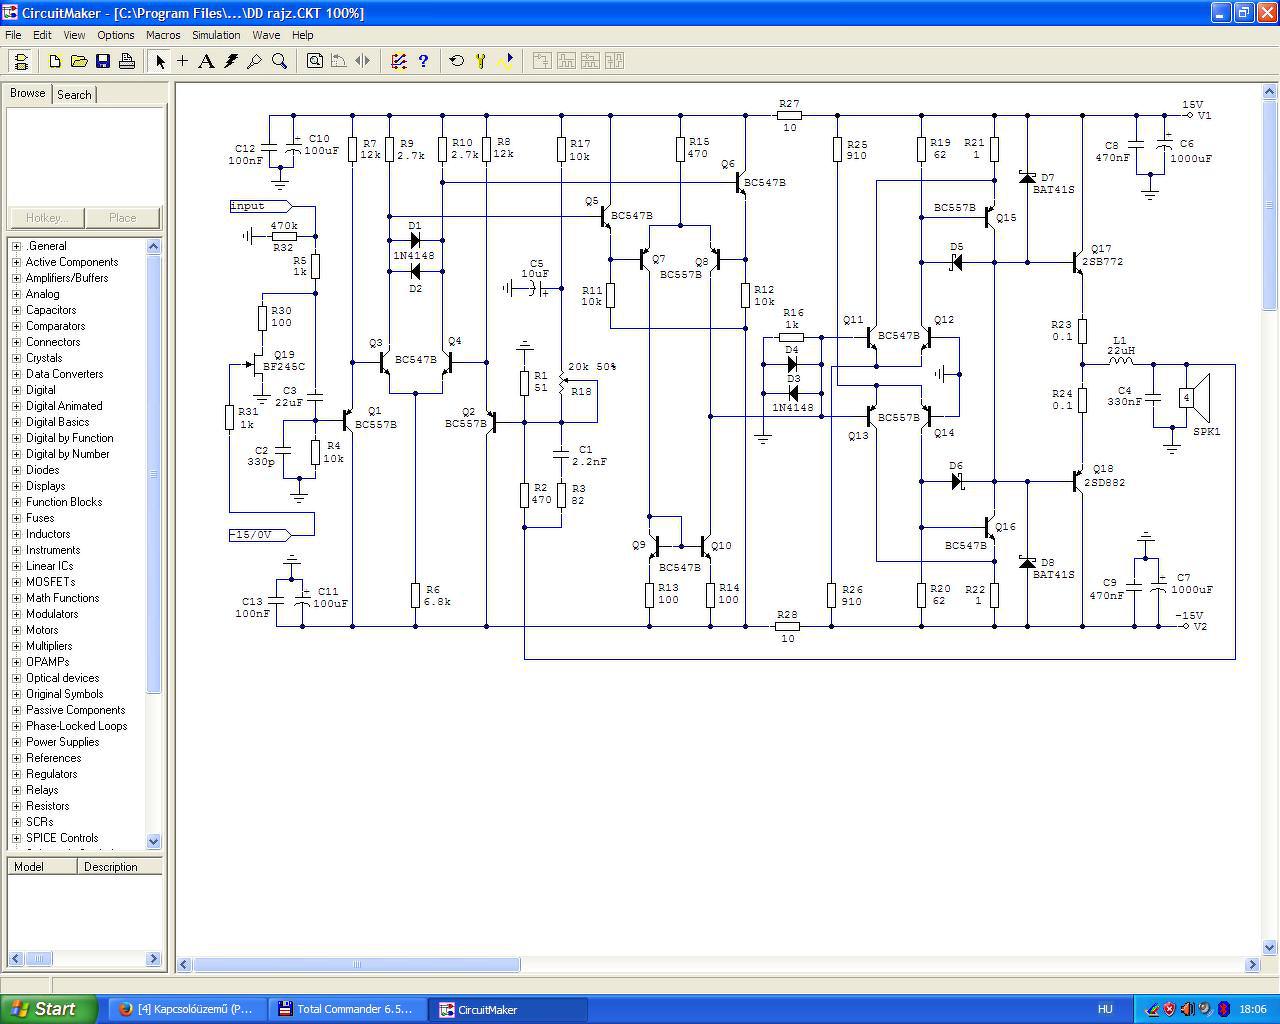Click the Mirror flip icon
This screenshot has width=1280, height=1024.
pos(363,61)
